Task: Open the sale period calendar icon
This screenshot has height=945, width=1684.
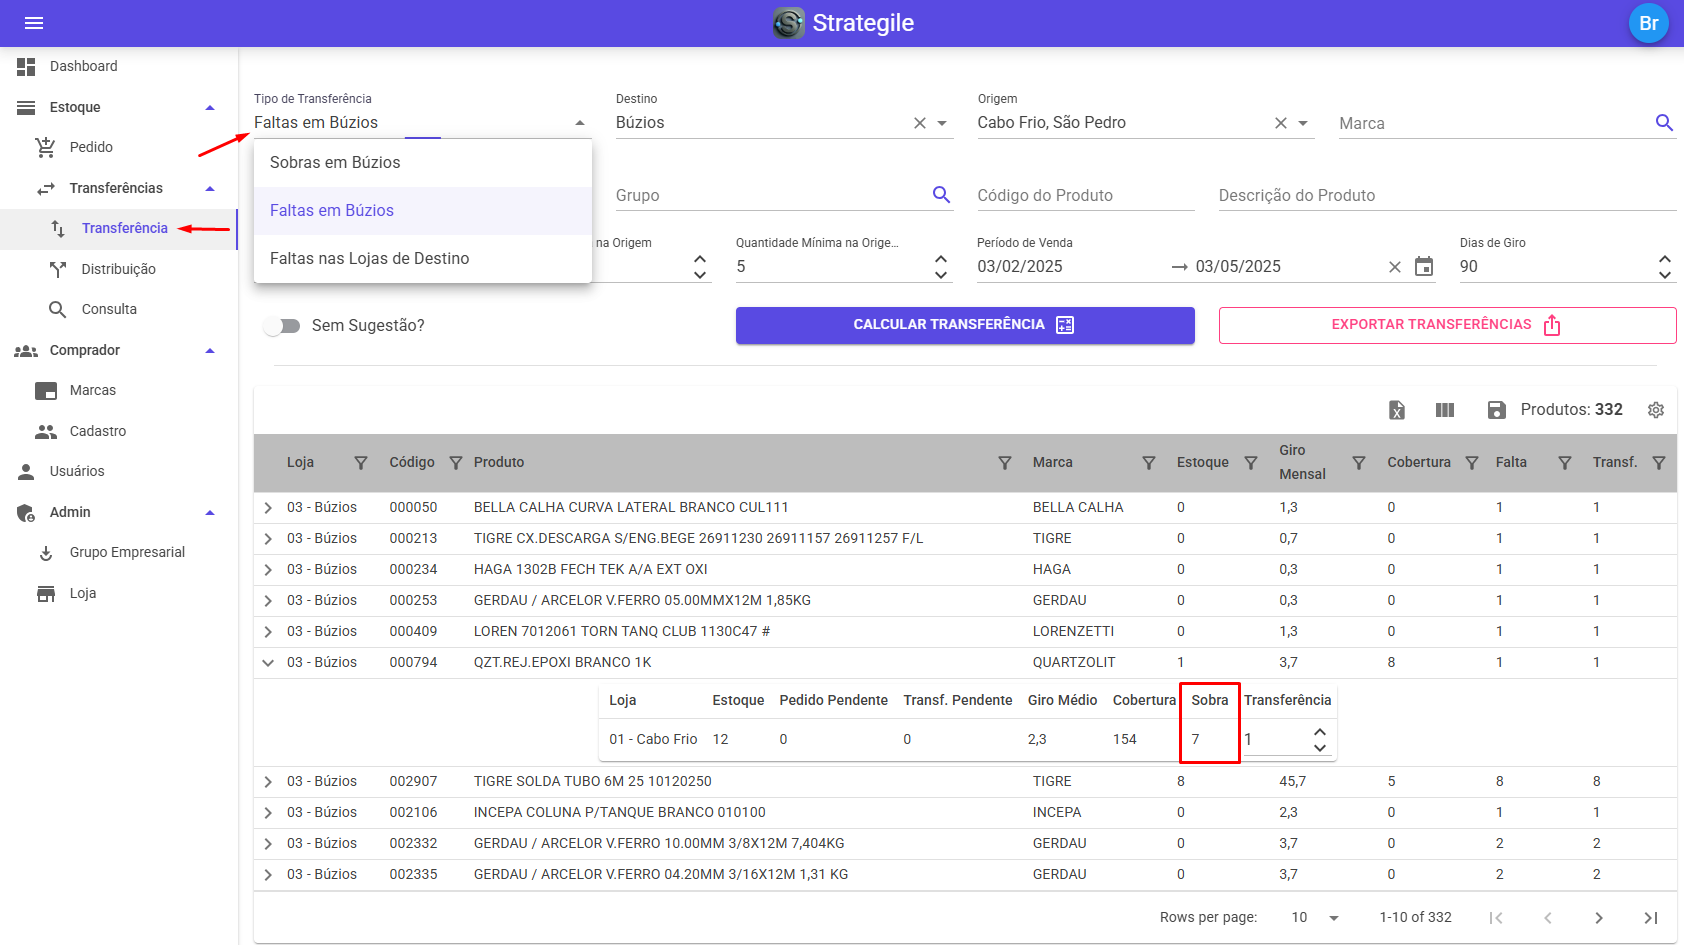Action: tap(1424, 267)
